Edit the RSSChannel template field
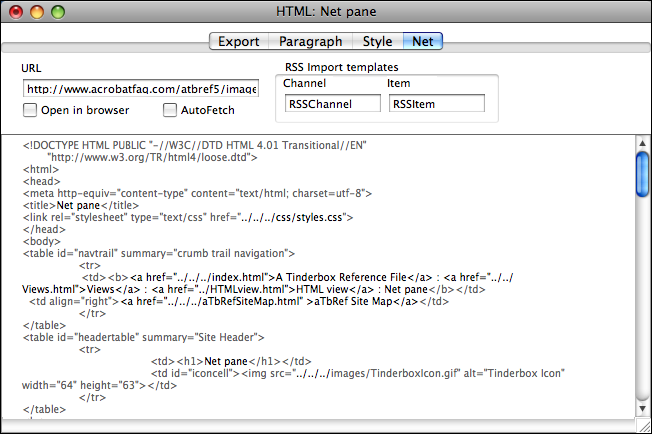 pyautogui.click(x=333, y=104)
